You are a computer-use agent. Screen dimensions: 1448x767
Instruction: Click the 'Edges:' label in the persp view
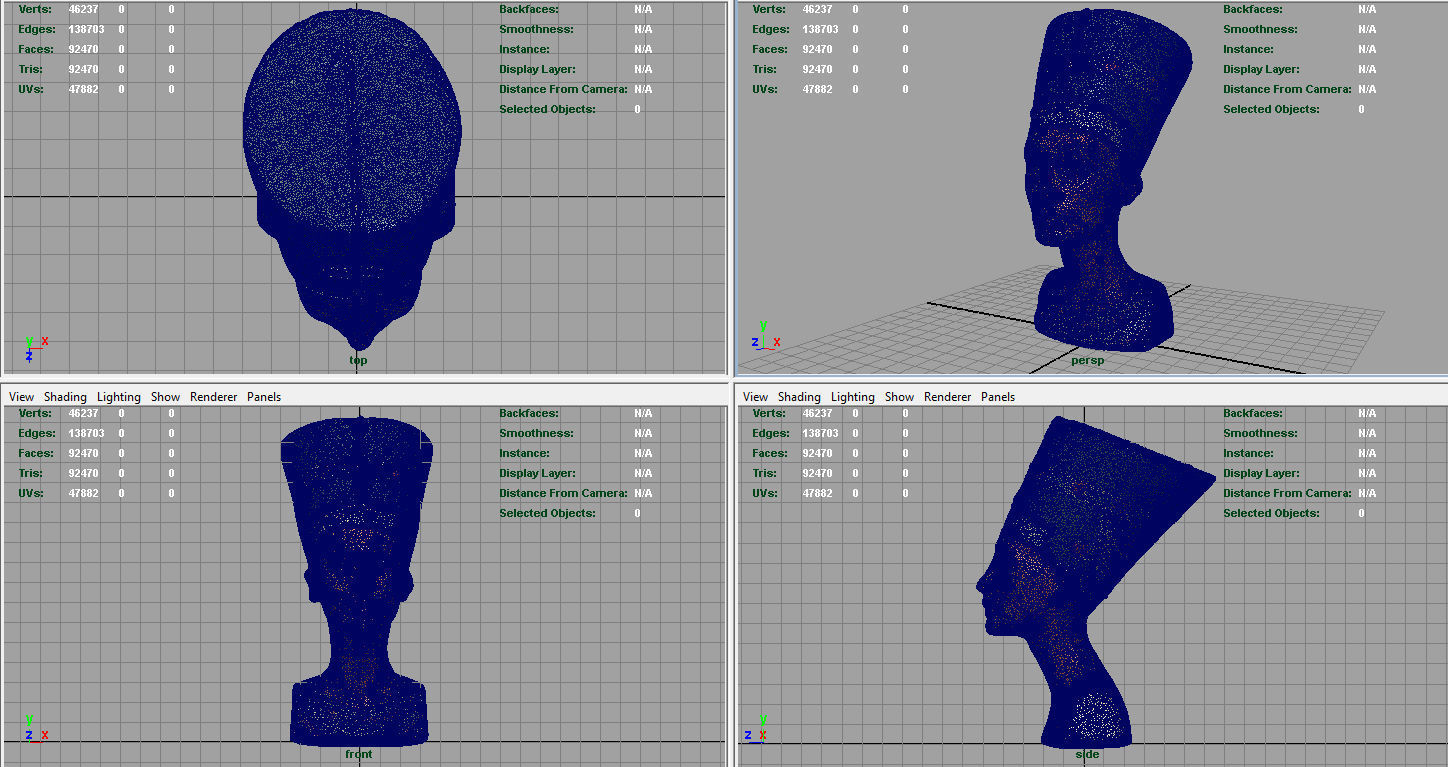tap(770, 29)
